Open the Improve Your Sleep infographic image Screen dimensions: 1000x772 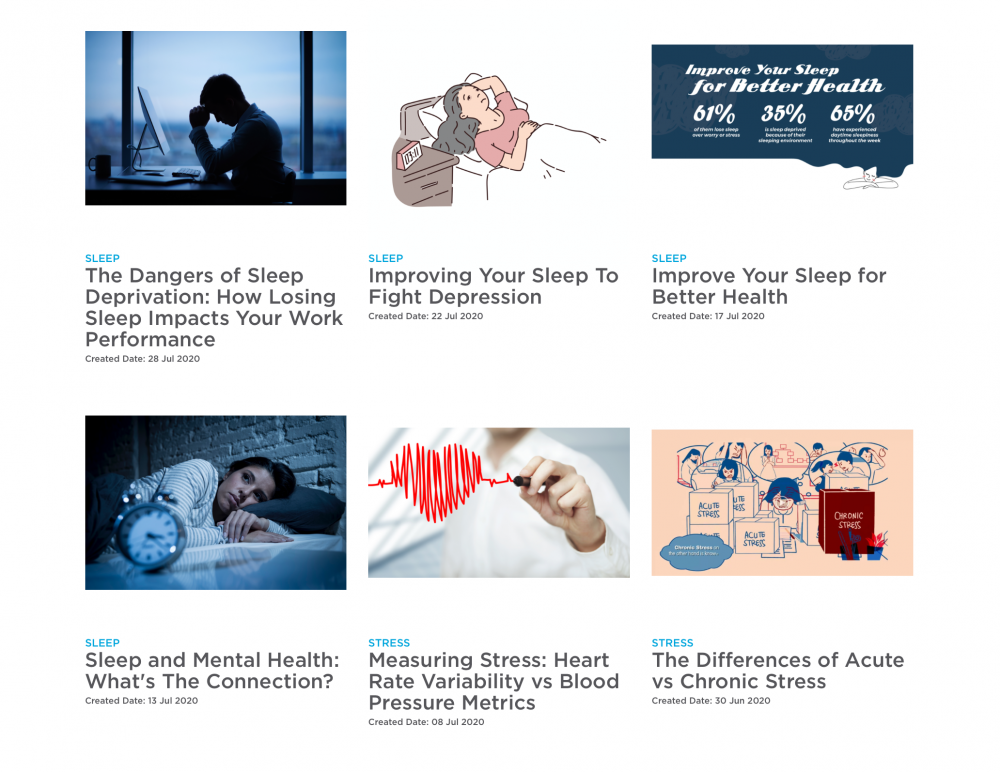[x=782, y=117]
